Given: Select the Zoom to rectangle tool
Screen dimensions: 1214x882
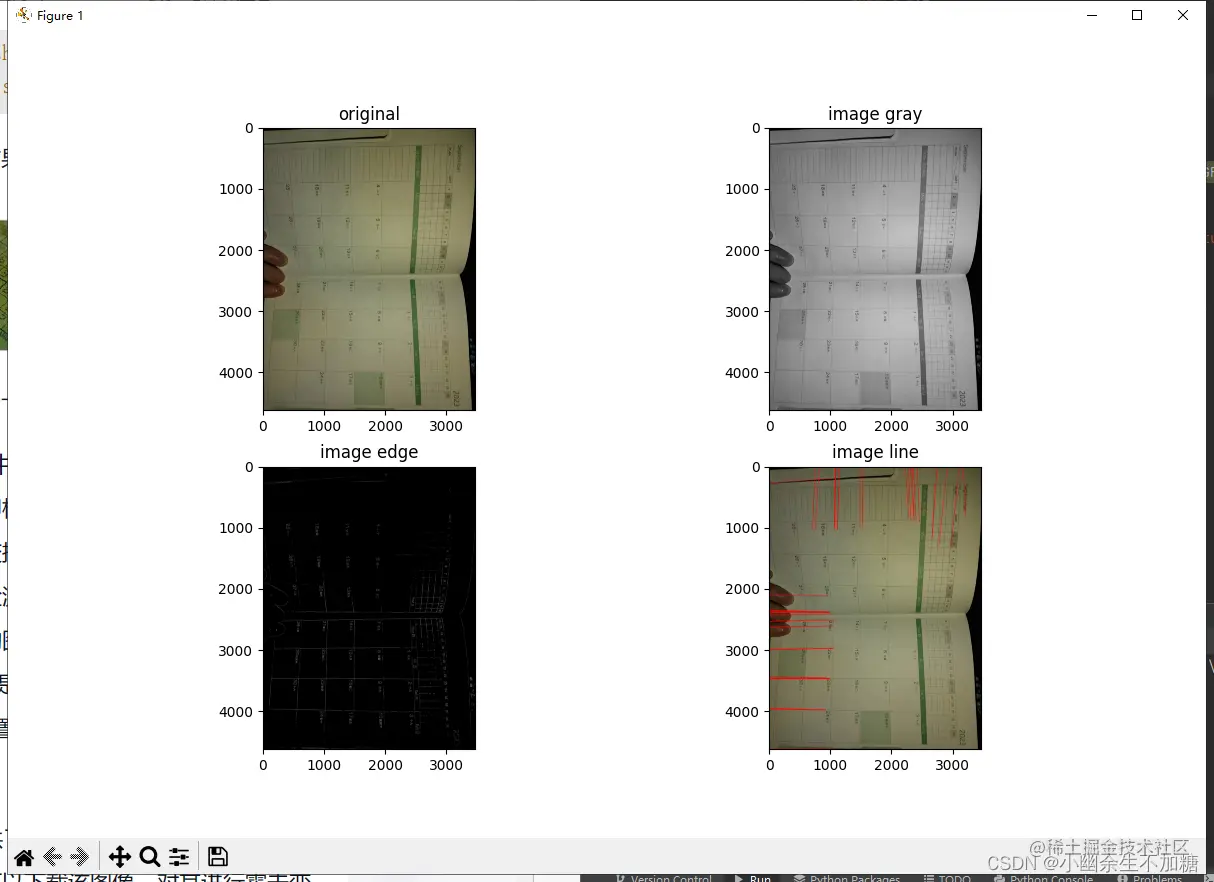Looking at the screenshot, I should (150, 857).
